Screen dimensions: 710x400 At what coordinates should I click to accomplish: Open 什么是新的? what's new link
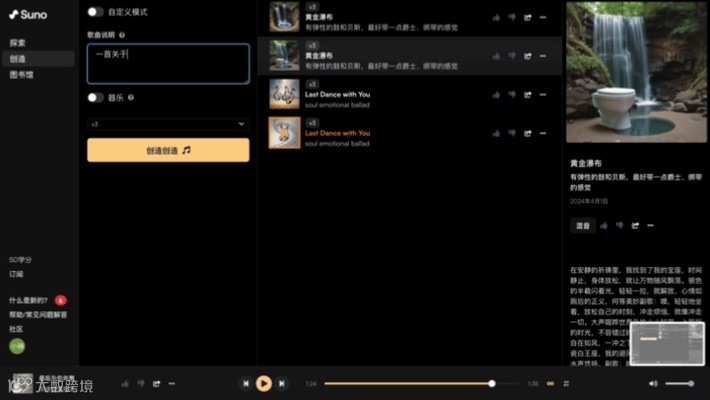pyautogui.click(x=28, y=300)
